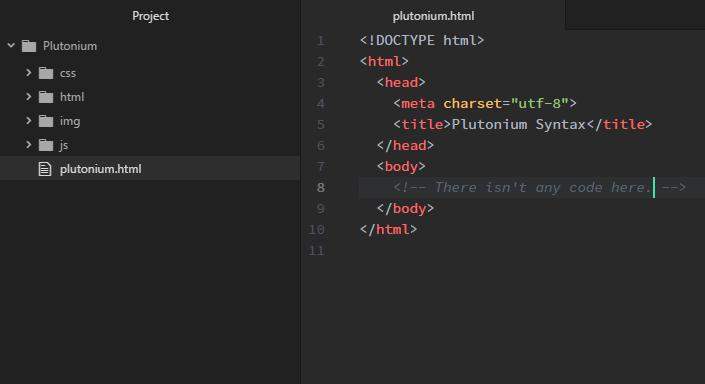
Task: Click the opening html tag
Action: tap(384, 62)
